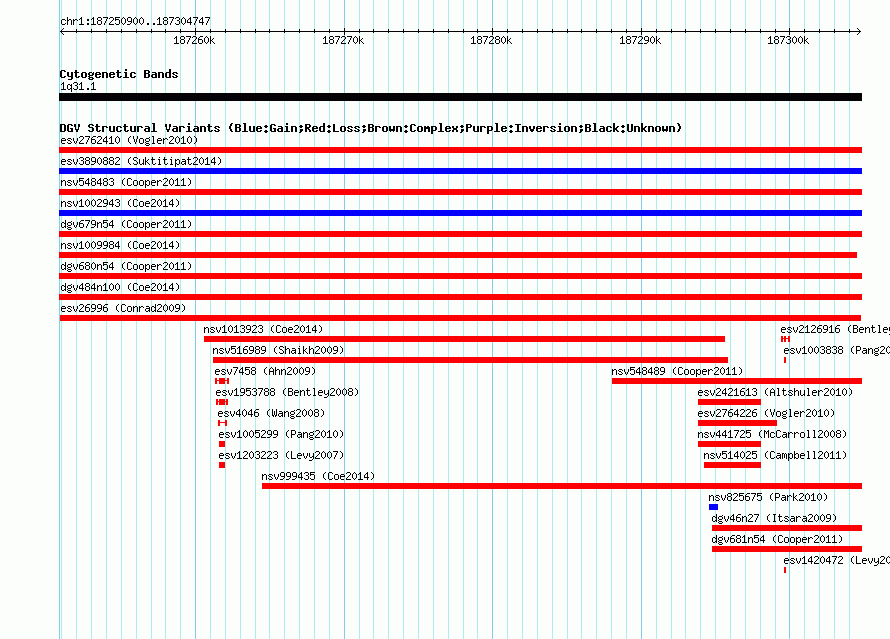
Task: Select the esv1420472 variant label
Action: [x=836, y=560]
